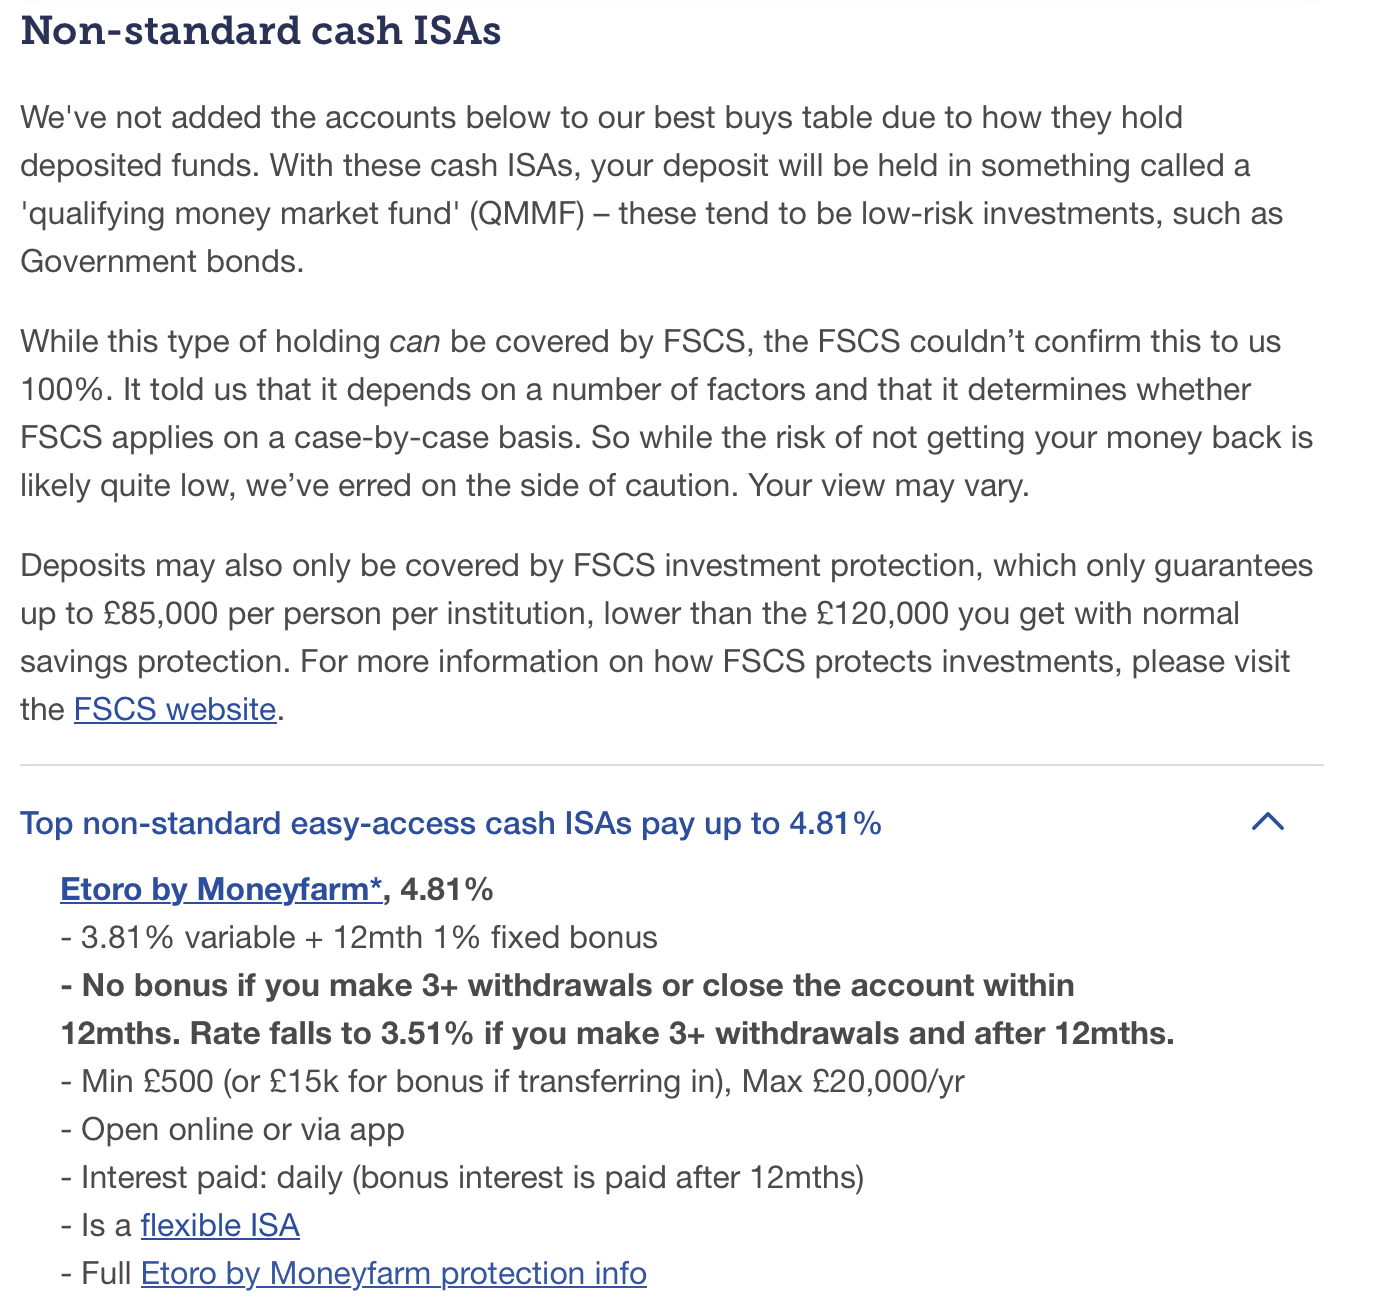Click the 'Interest paid: daily' line
Viewport: 1384px width, 1308px height.
[462, 1177]
